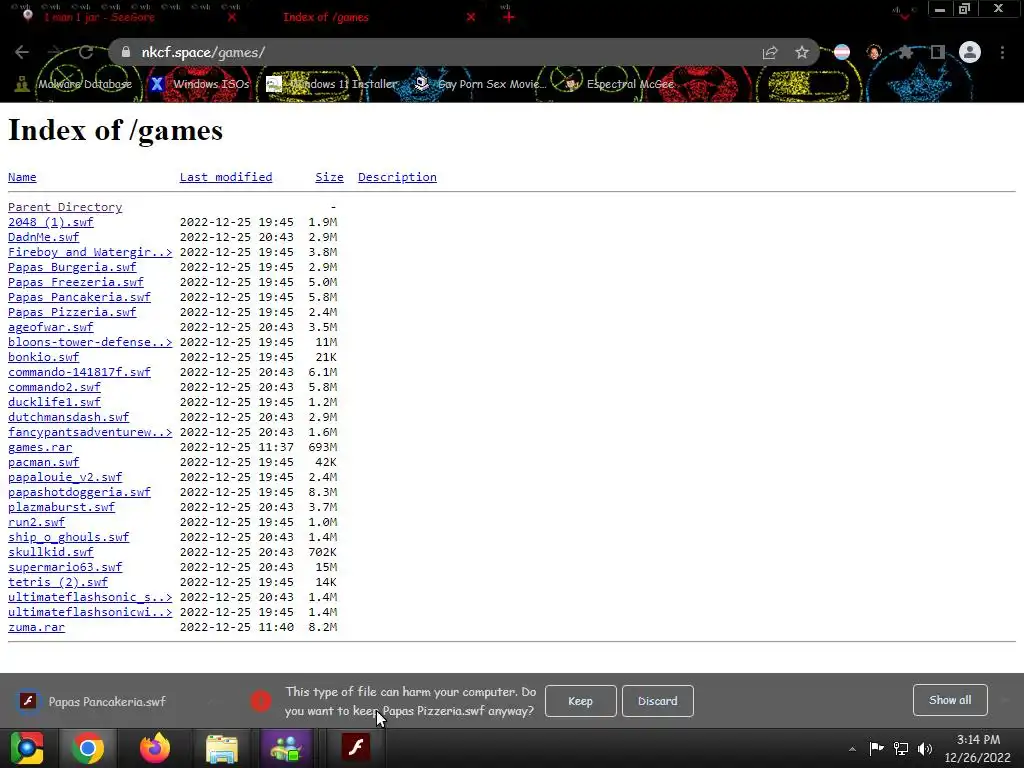
Task: Open the fancypantsadventure file link
Action: [x=90, y=432]
